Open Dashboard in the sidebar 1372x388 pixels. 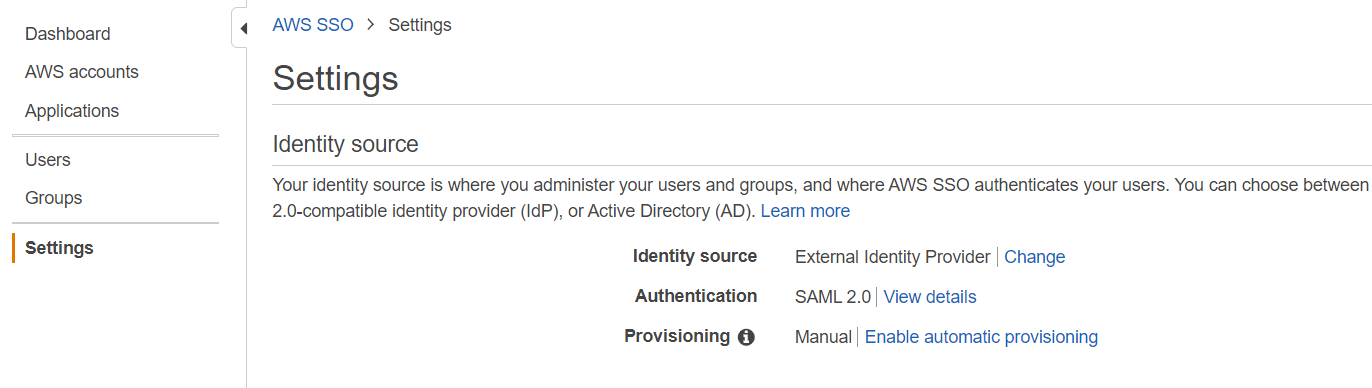[x=68, y=34]
